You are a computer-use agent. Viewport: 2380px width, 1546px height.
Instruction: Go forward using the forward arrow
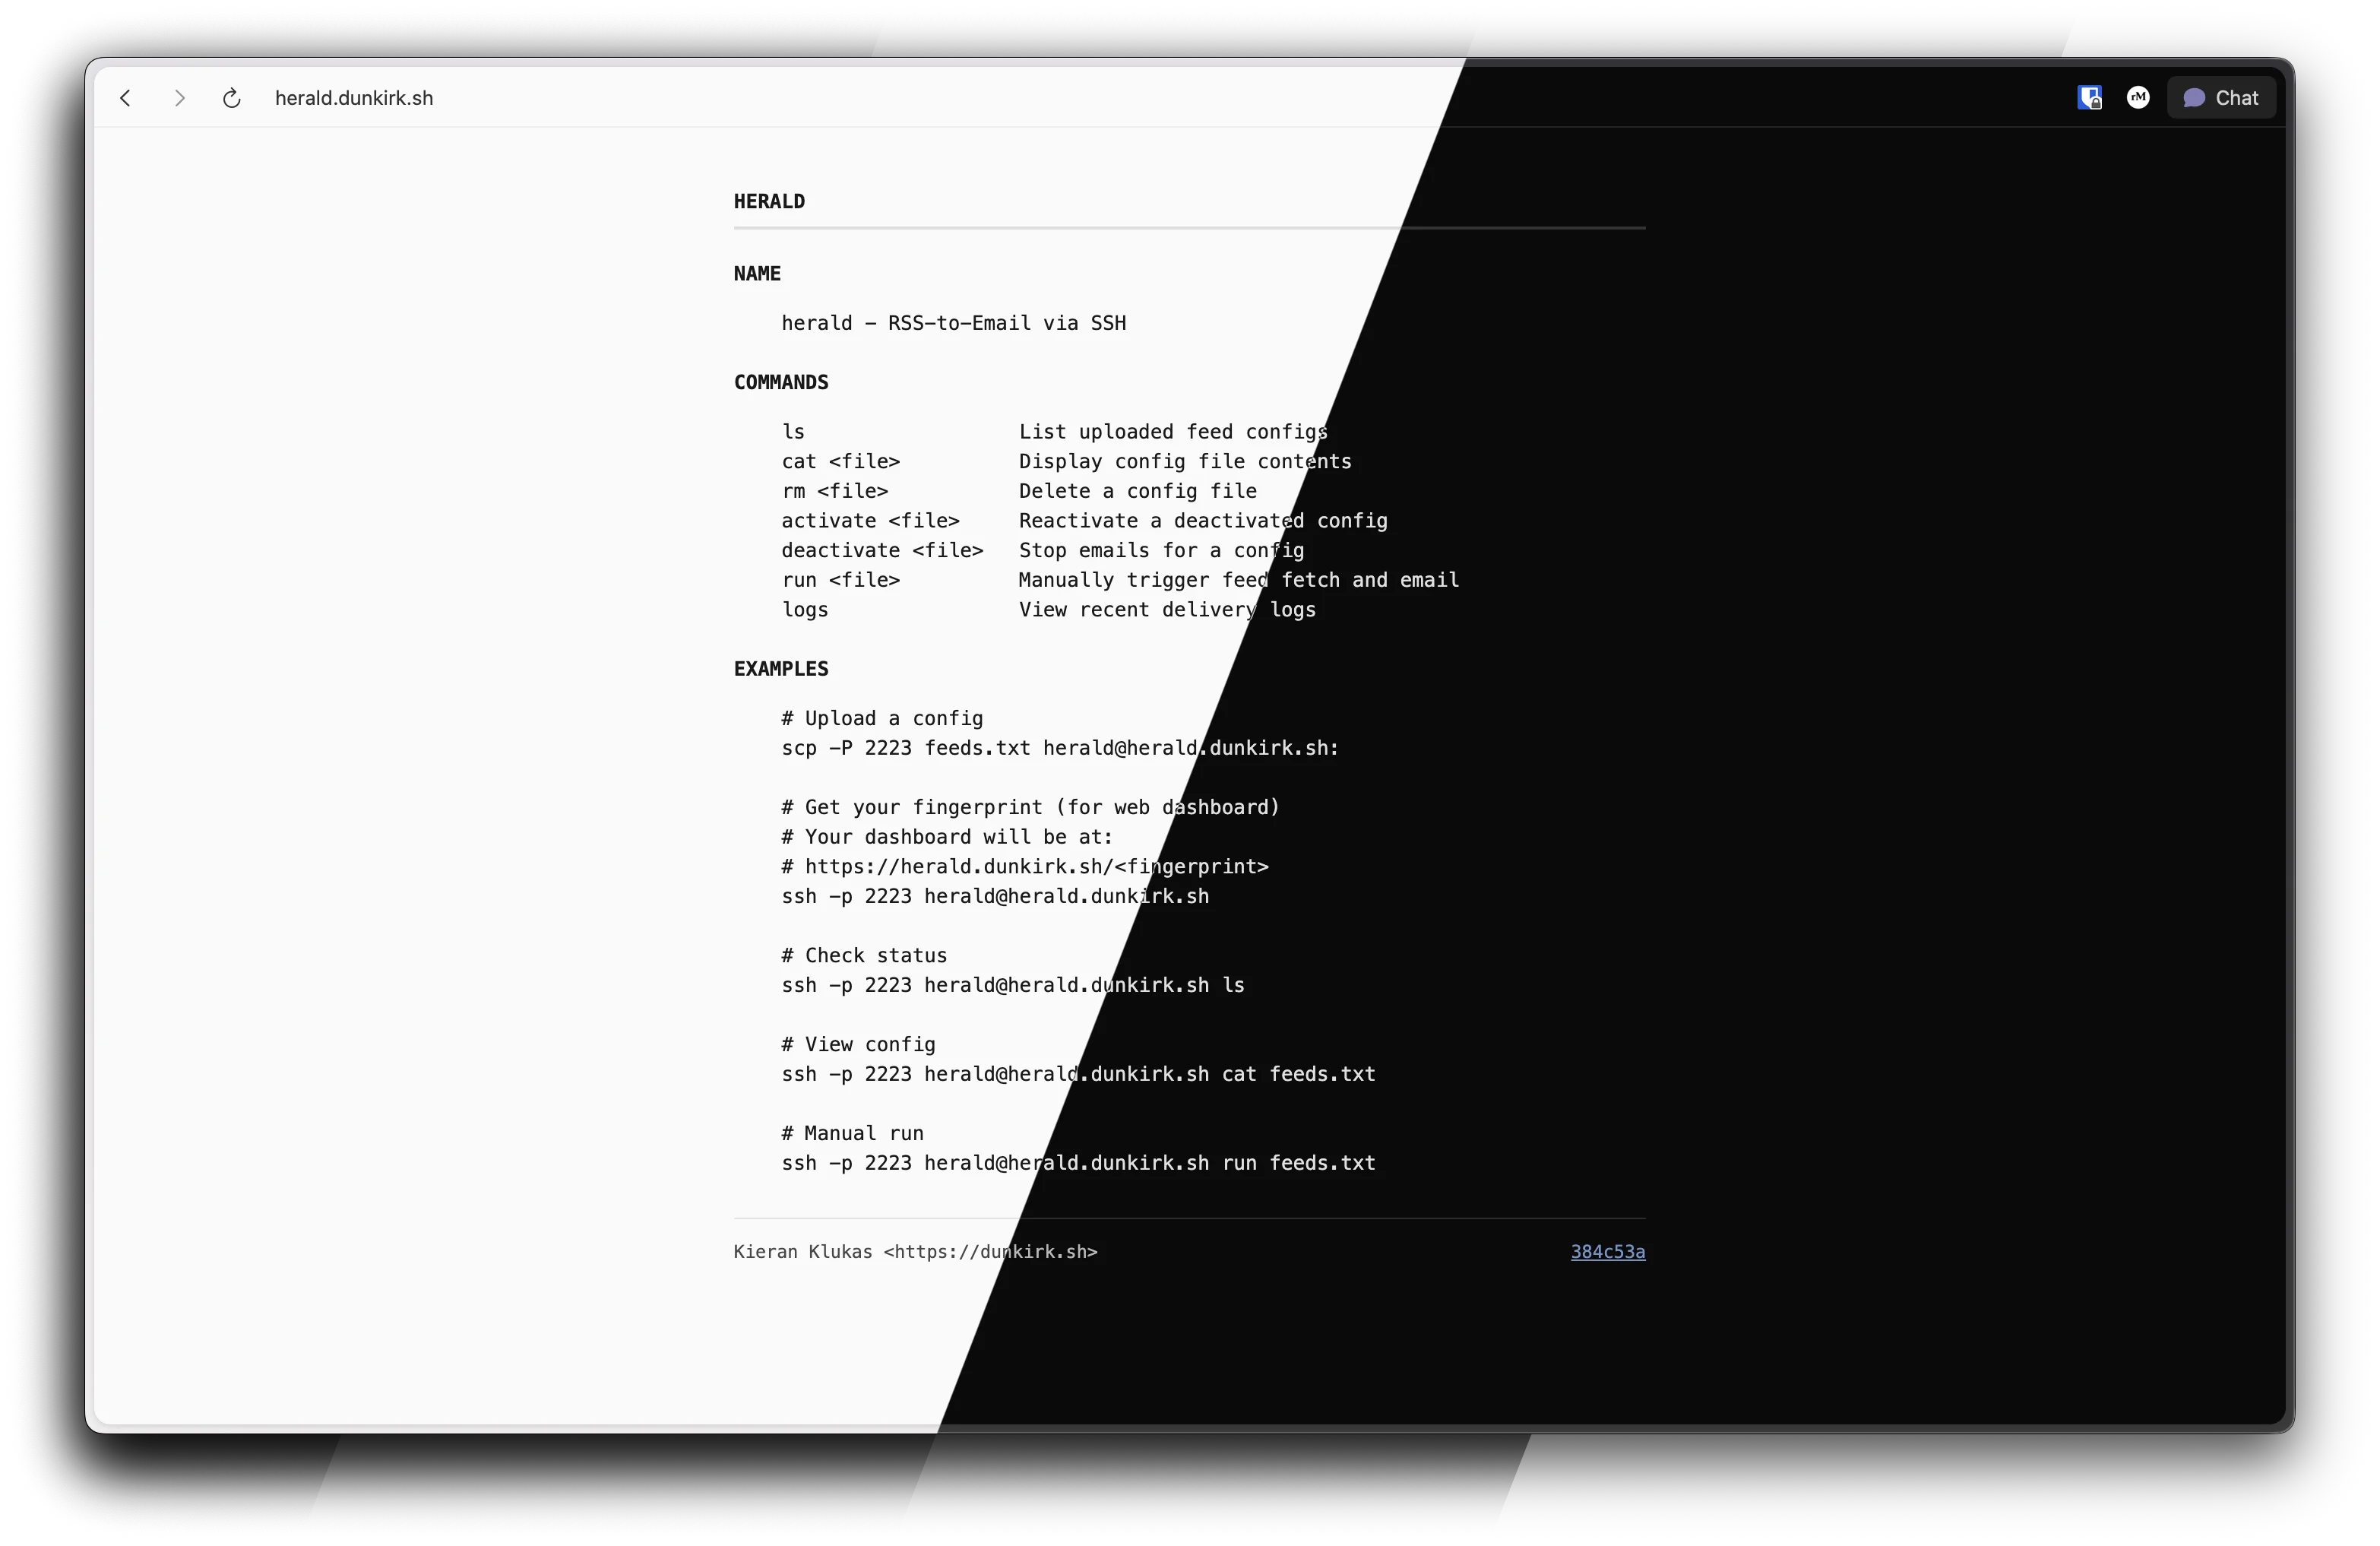(x=179, y=97)
